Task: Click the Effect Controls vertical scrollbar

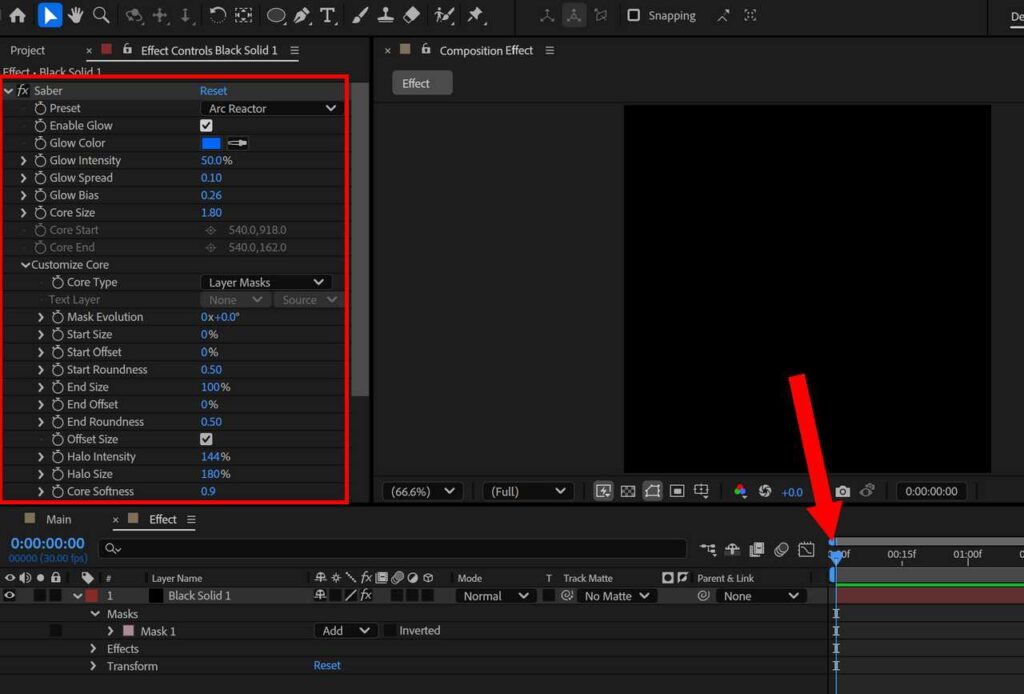Action: [x=360, y=238]
